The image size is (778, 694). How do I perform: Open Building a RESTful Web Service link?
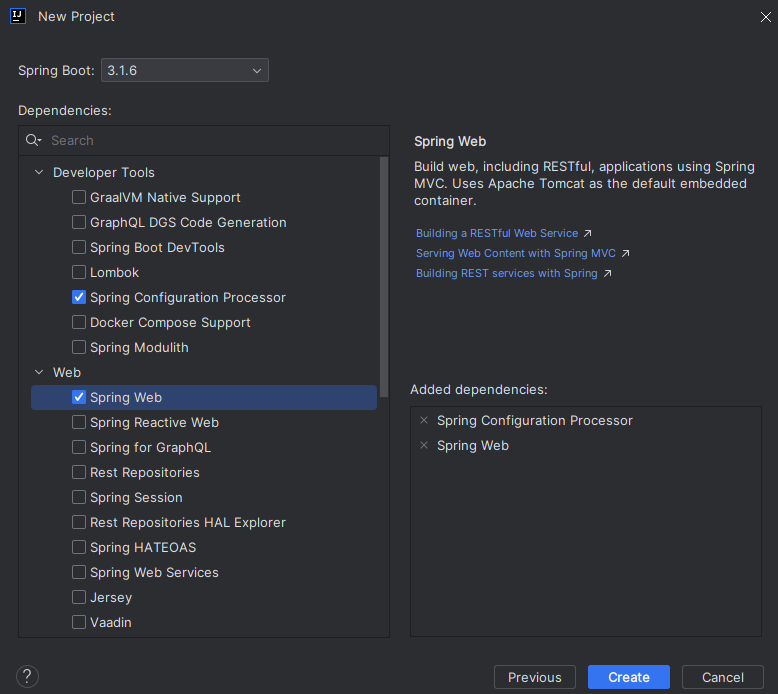(x=497, y=233)
